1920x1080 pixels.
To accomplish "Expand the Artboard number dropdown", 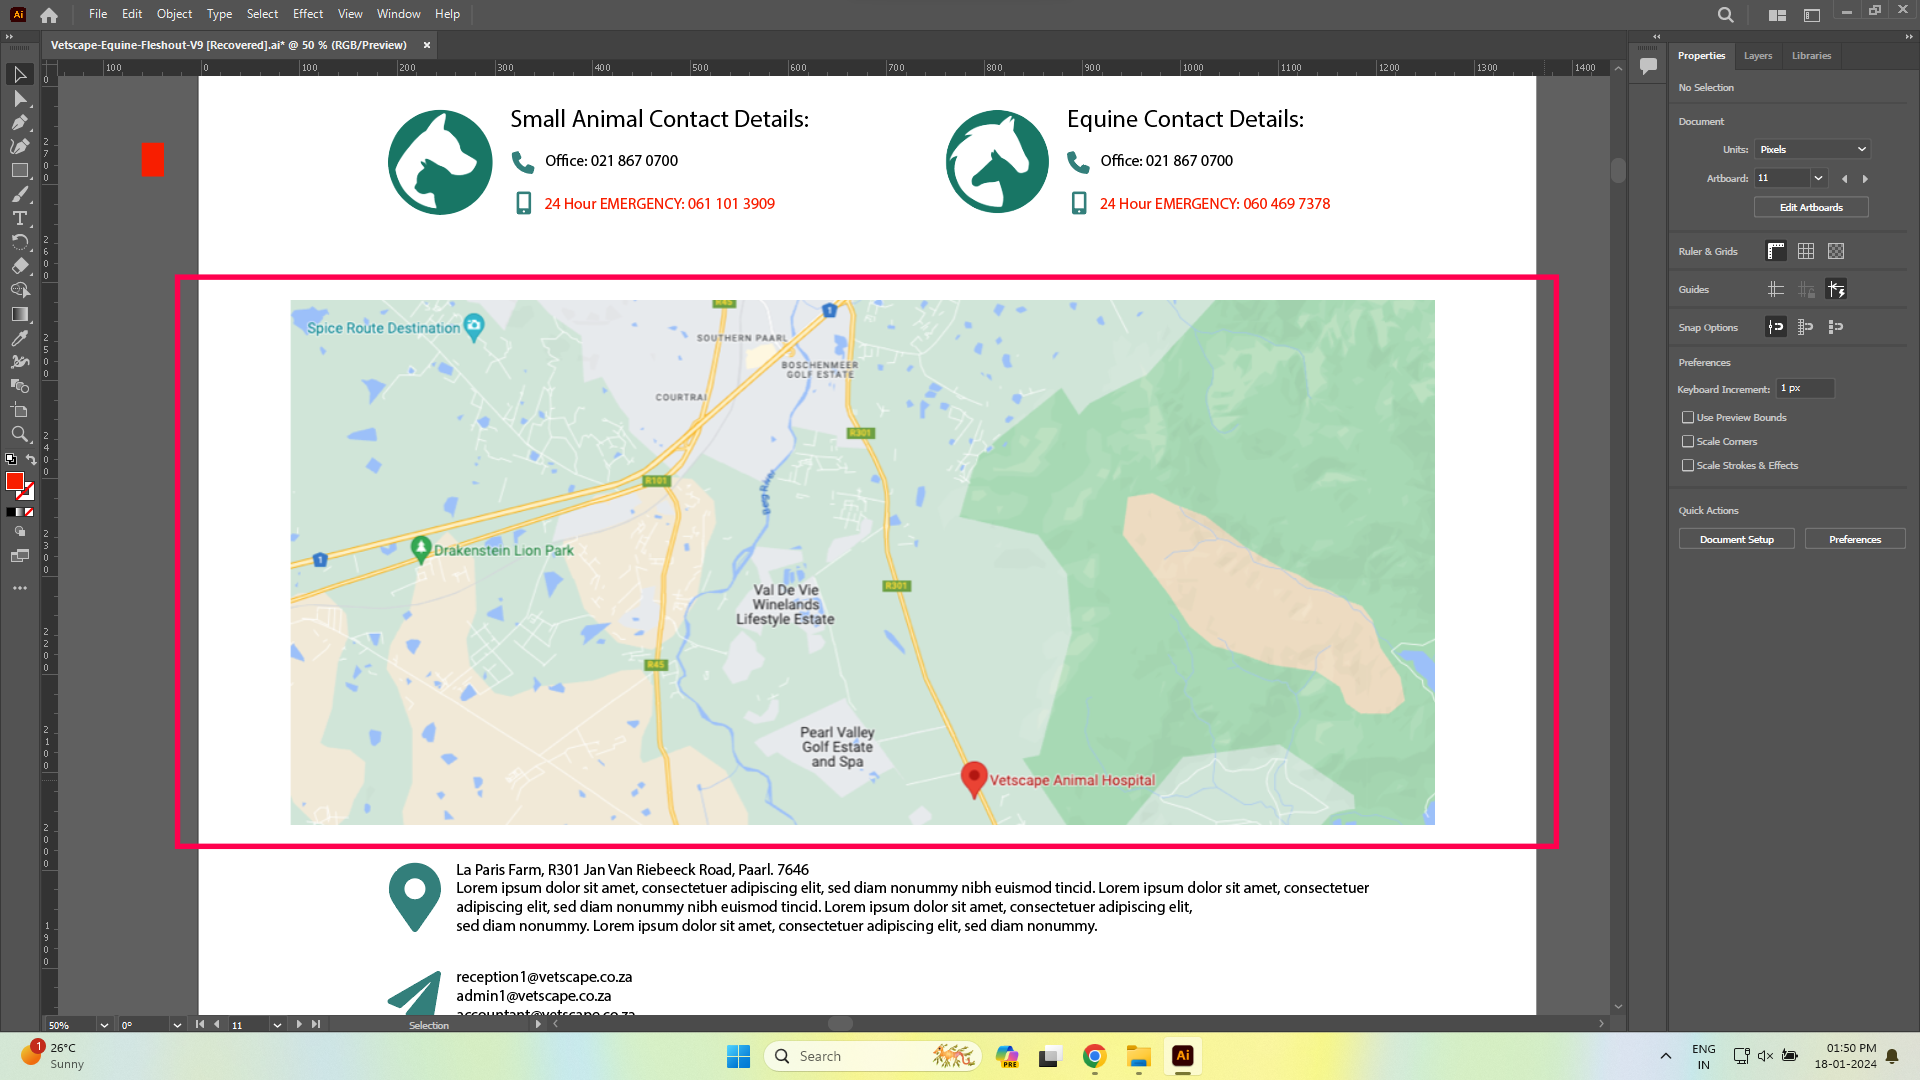I will coord(1818,178).
